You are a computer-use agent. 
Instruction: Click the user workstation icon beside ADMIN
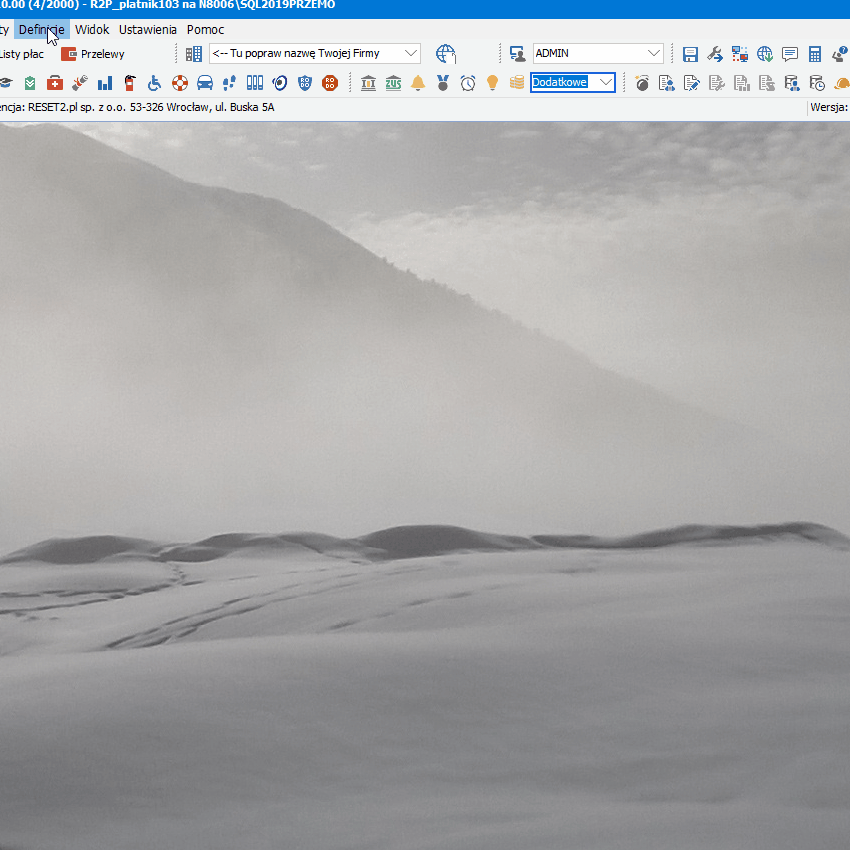tap(518, 54)
